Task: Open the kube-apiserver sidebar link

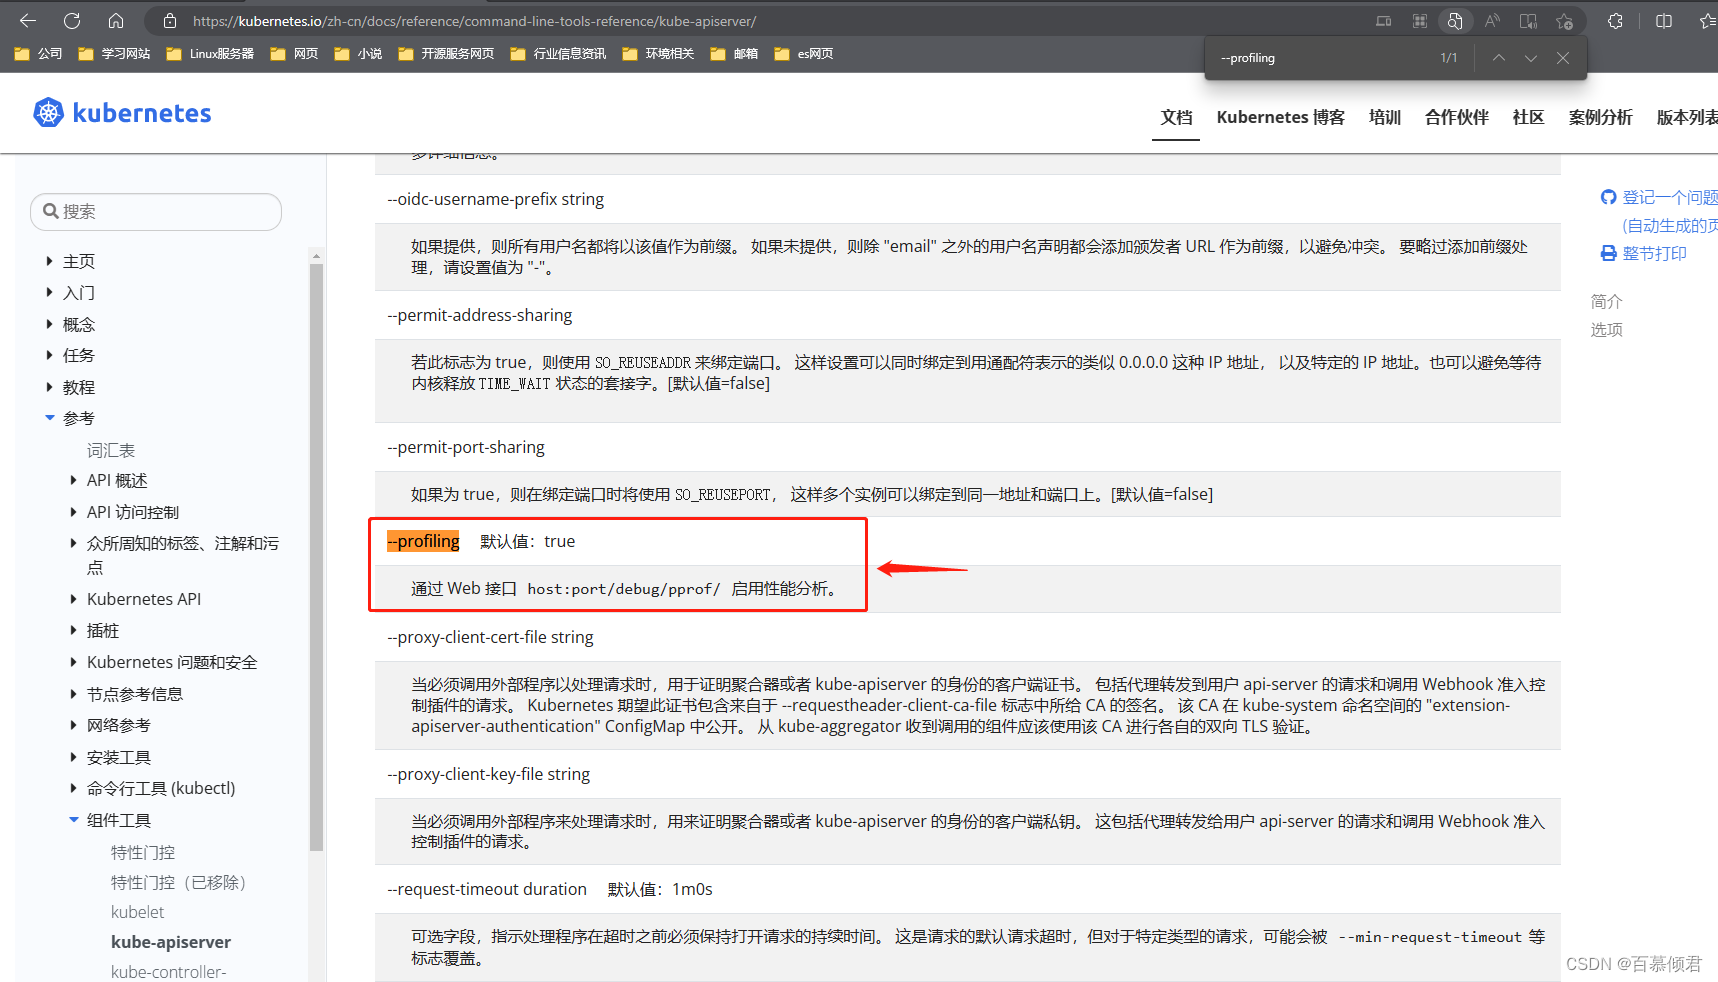Action: click(171, 942)
